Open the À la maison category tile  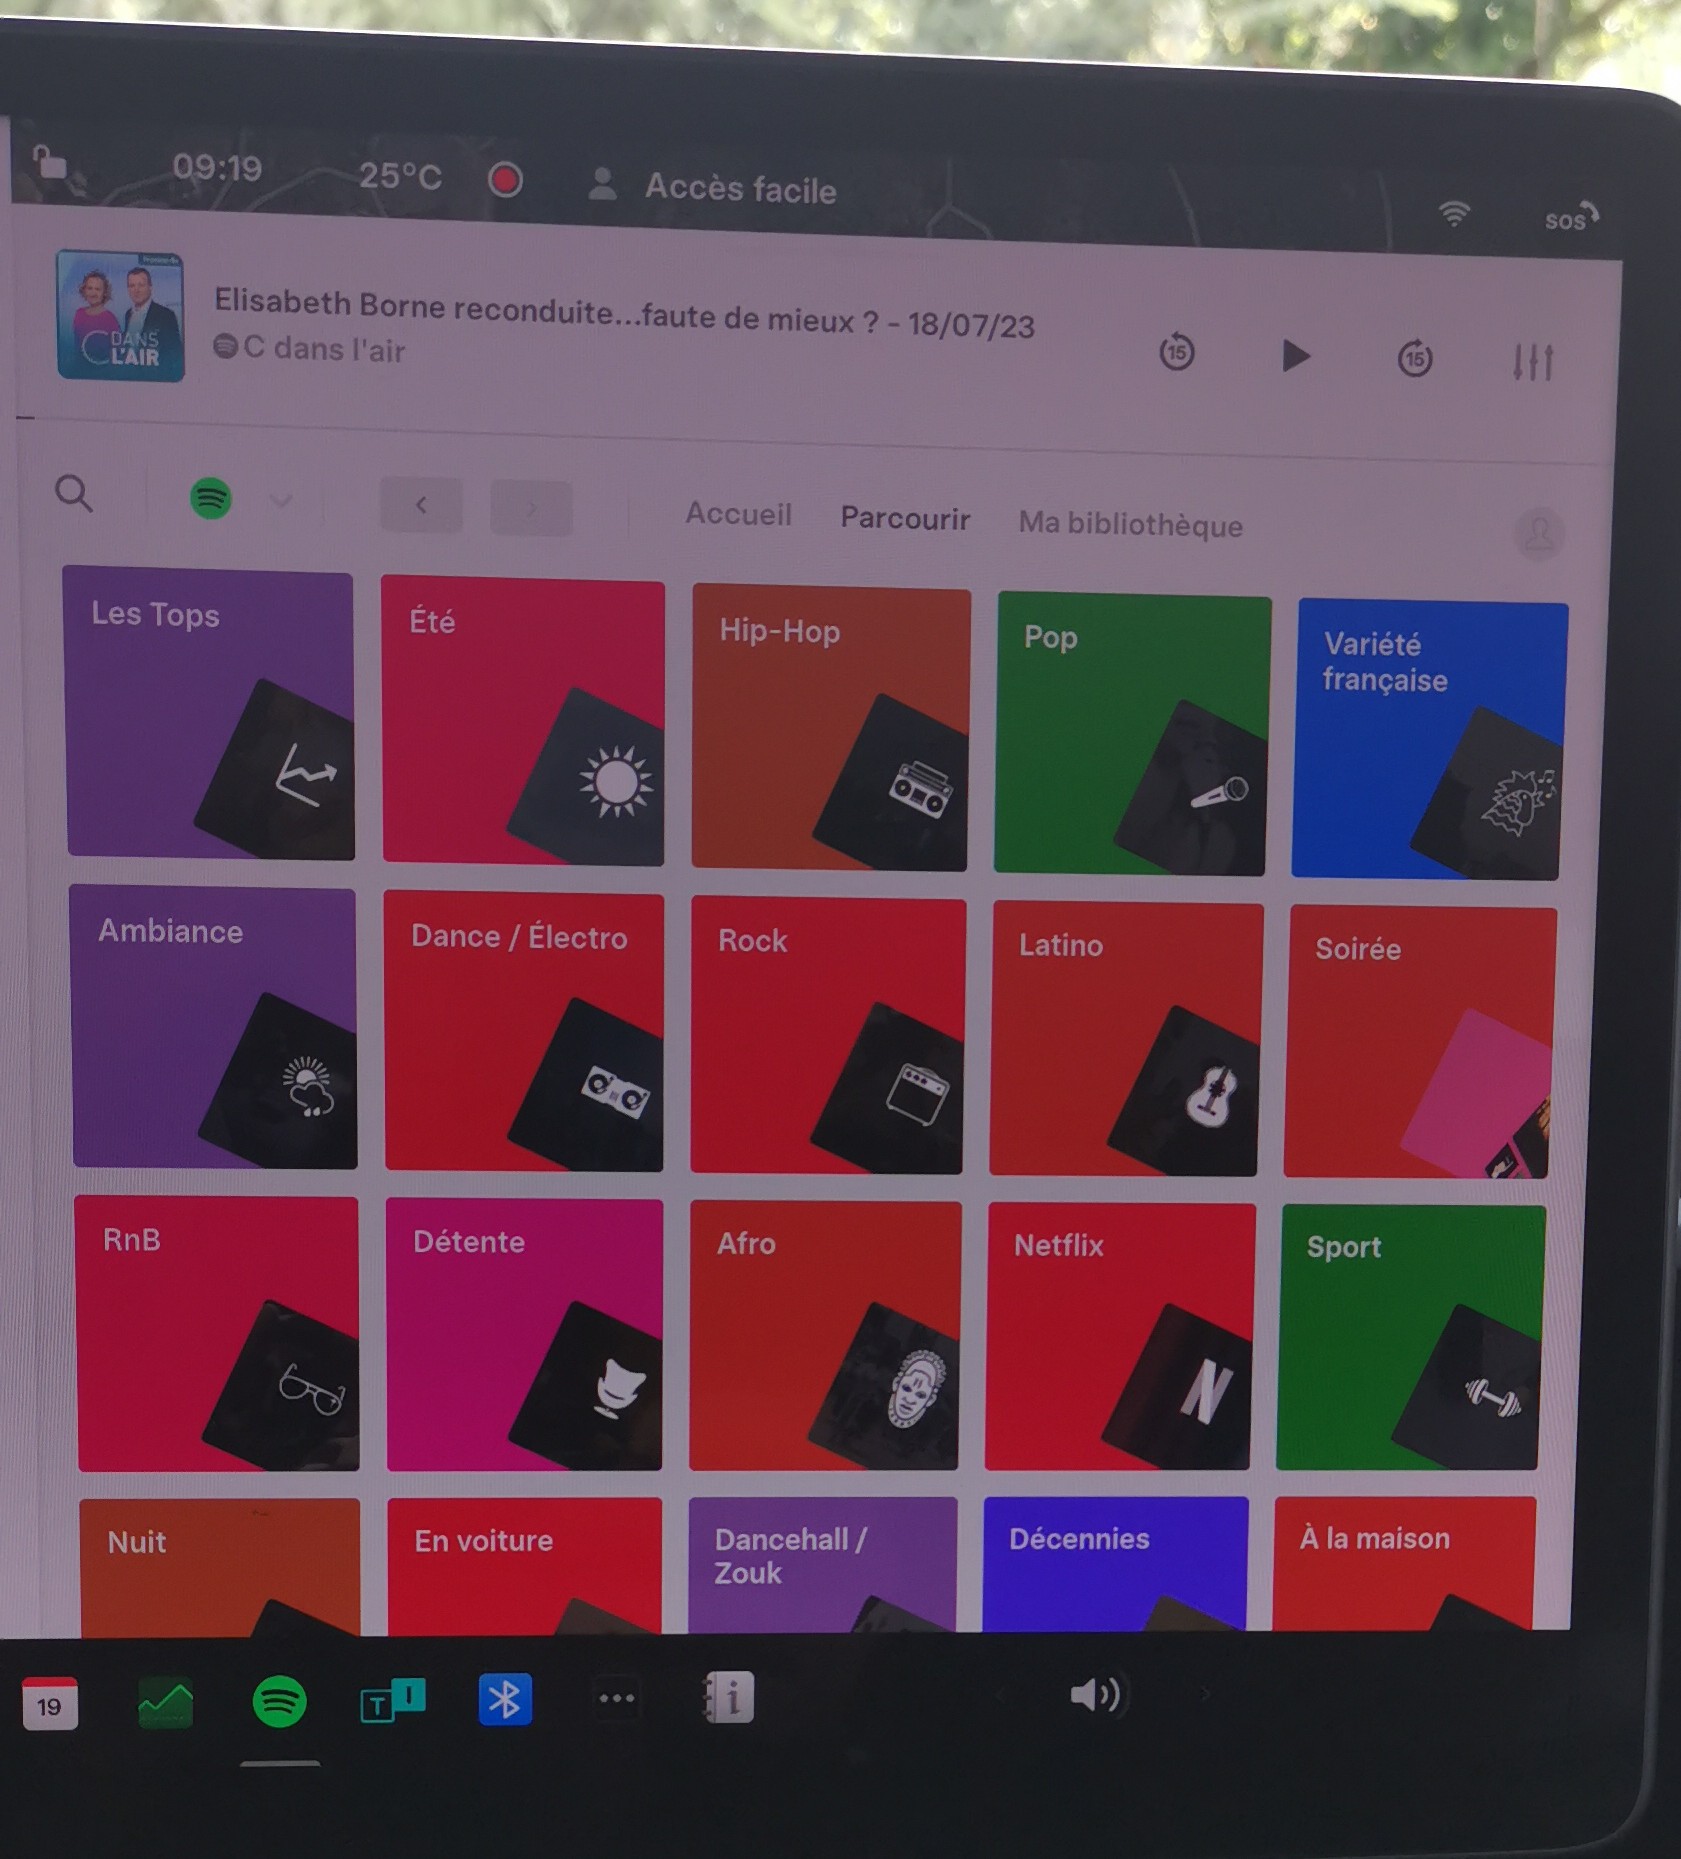point(1404,1563)
